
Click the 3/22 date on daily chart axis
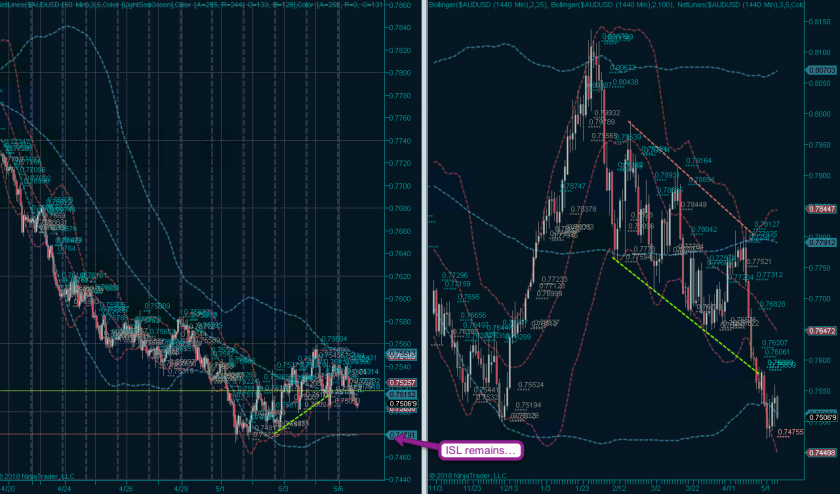pyautogui.click(x=692, y=489)
